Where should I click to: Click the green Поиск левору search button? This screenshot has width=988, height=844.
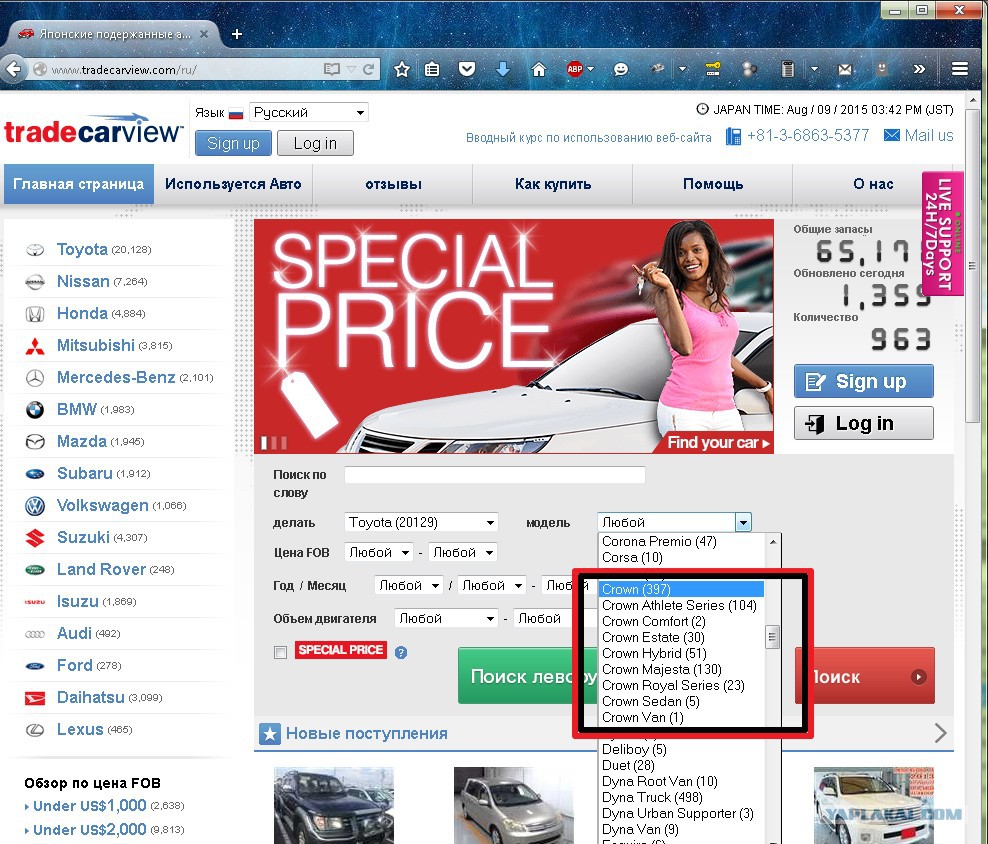click(x=528, y=676)
